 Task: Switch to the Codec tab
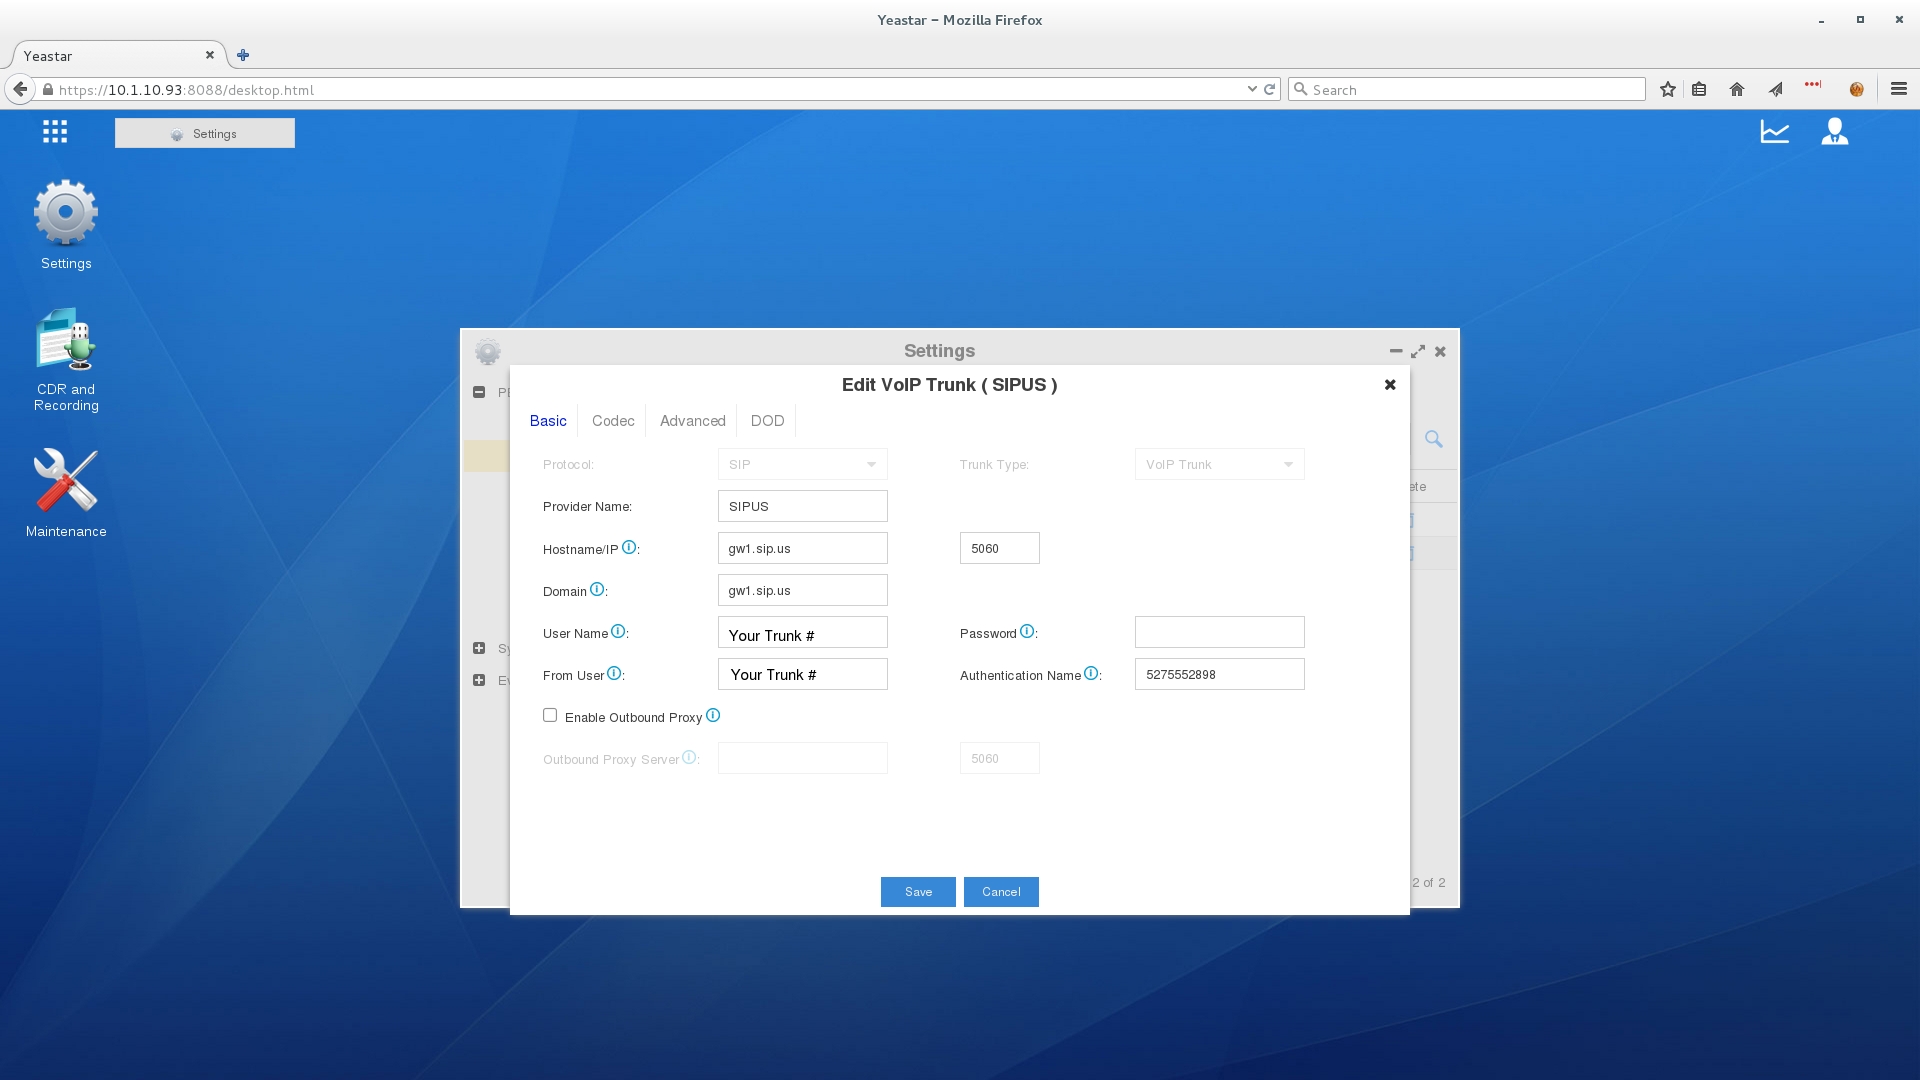(613, 421)
